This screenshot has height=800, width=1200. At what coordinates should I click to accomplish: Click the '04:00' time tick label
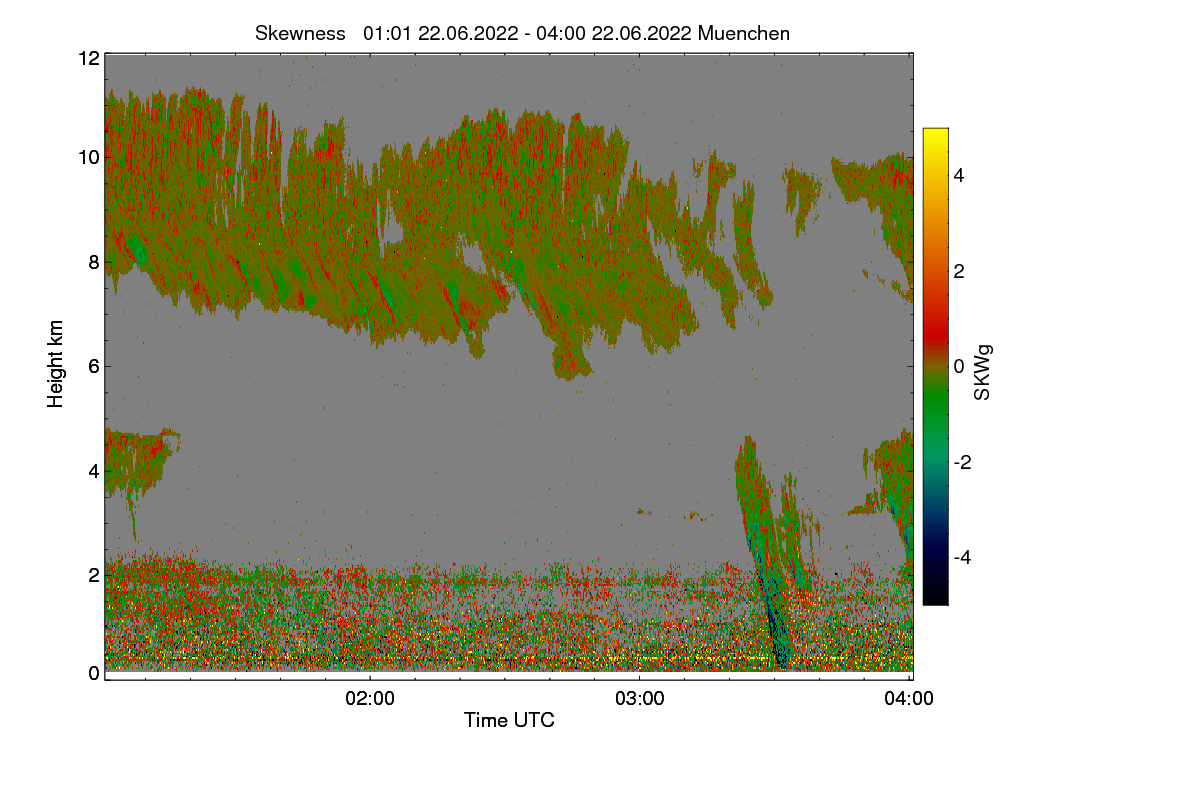(910, 699)
